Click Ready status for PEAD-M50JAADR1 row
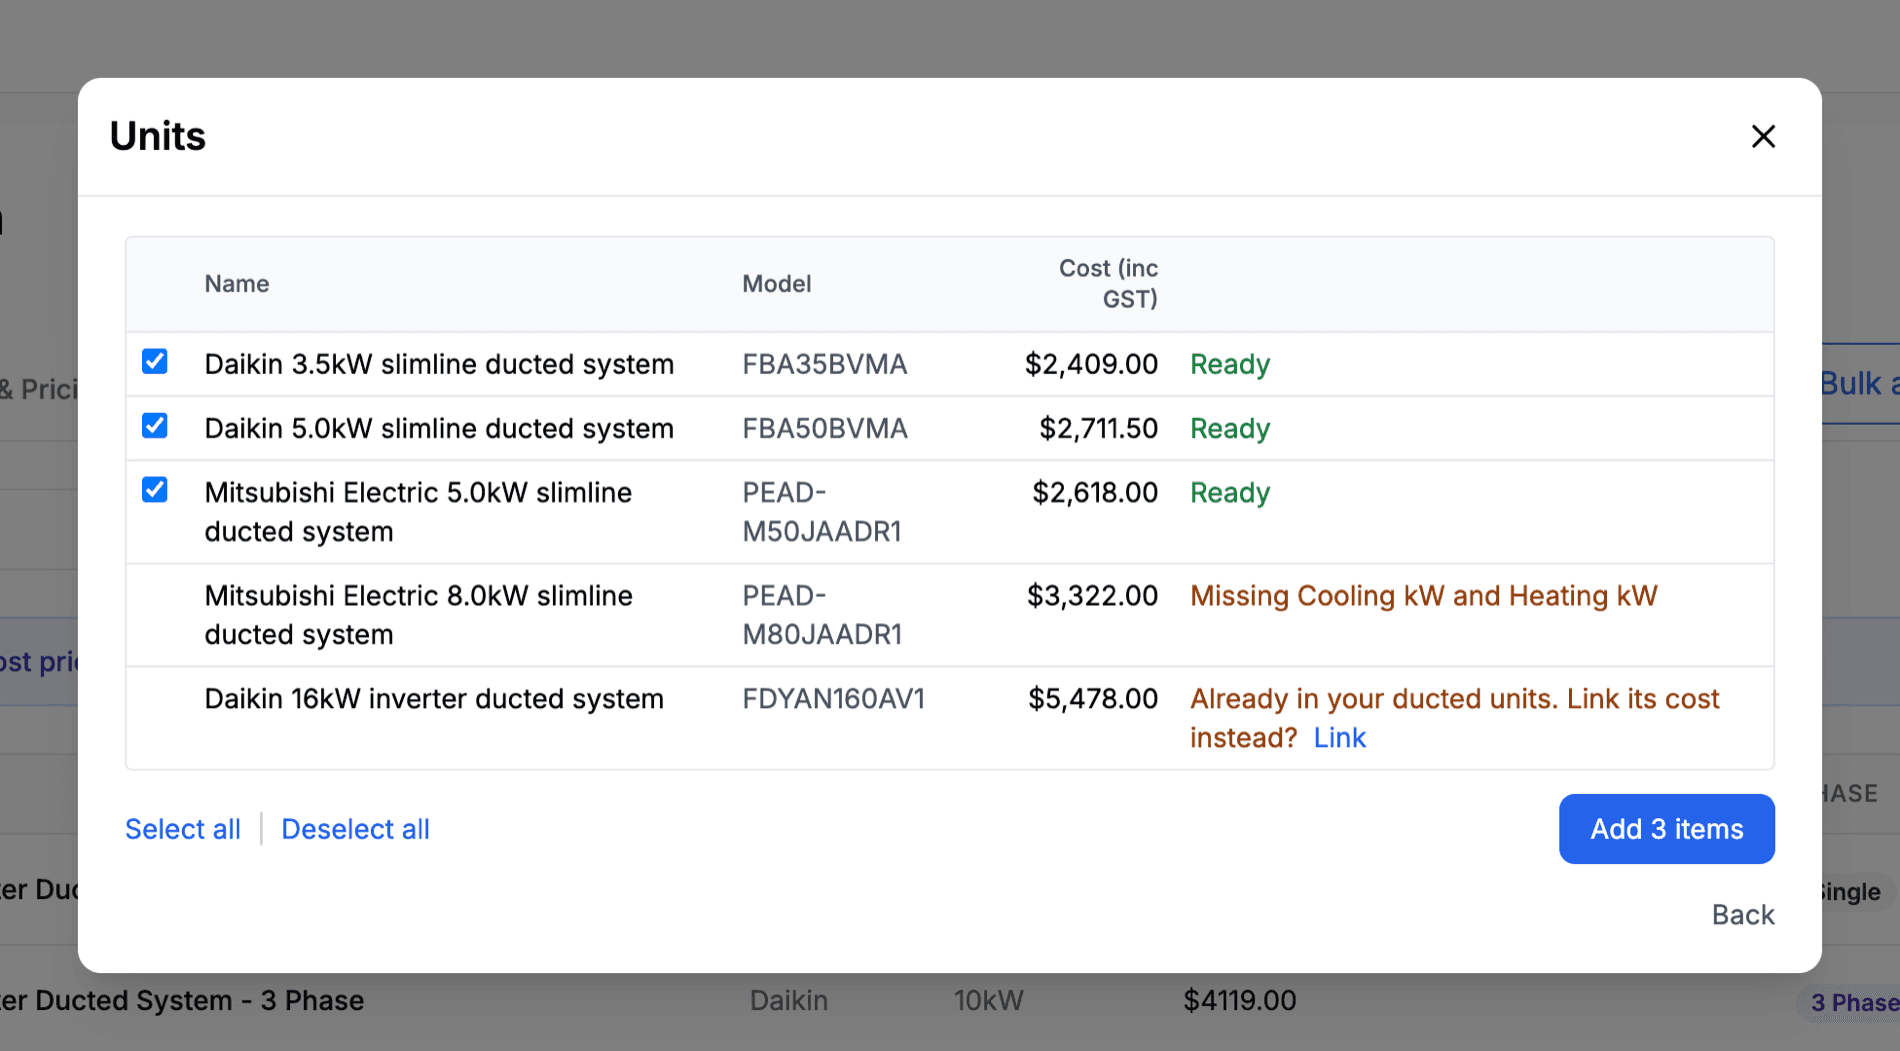The image size is (1900, 1051). pyautogui.click(x=1230, y=492)
